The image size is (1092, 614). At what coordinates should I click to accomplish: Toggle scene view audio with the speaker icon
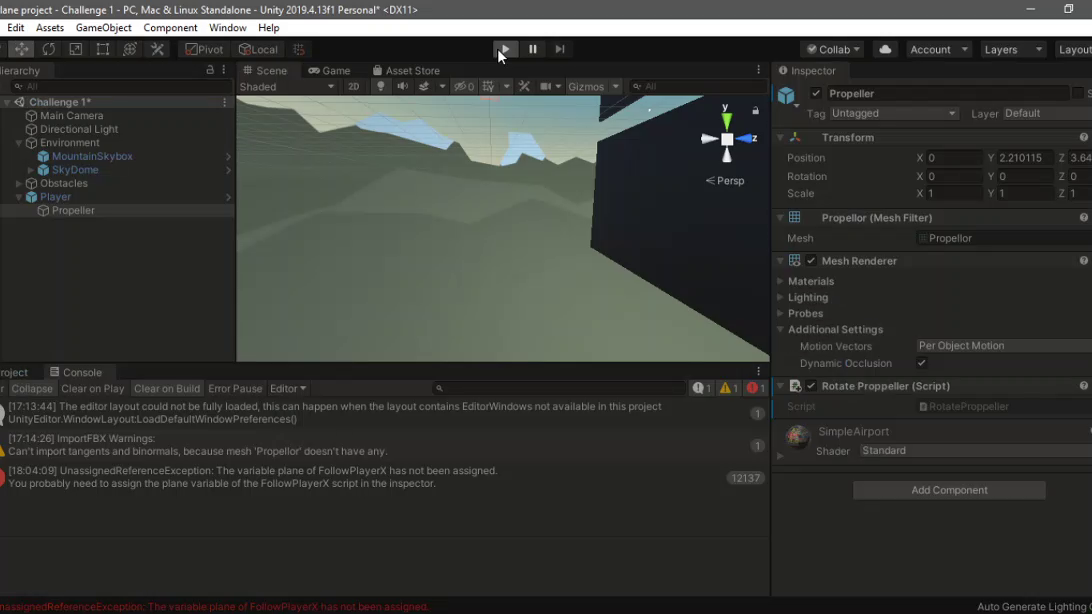click(403, 86)
